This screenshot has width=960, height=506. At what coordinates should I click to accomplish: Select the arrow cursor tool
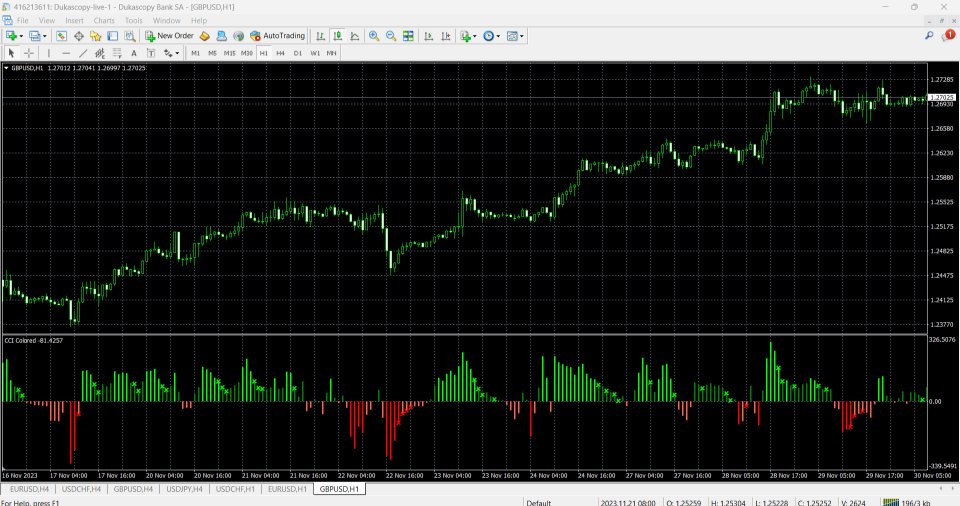11,53
